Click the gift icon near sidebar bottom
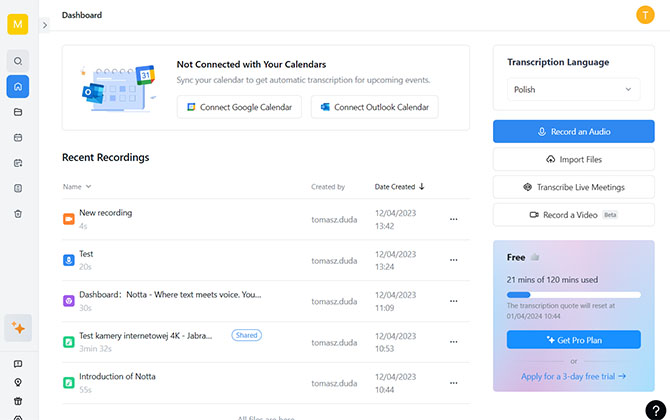This screenshot has width=670, height=420. [18, 401]
